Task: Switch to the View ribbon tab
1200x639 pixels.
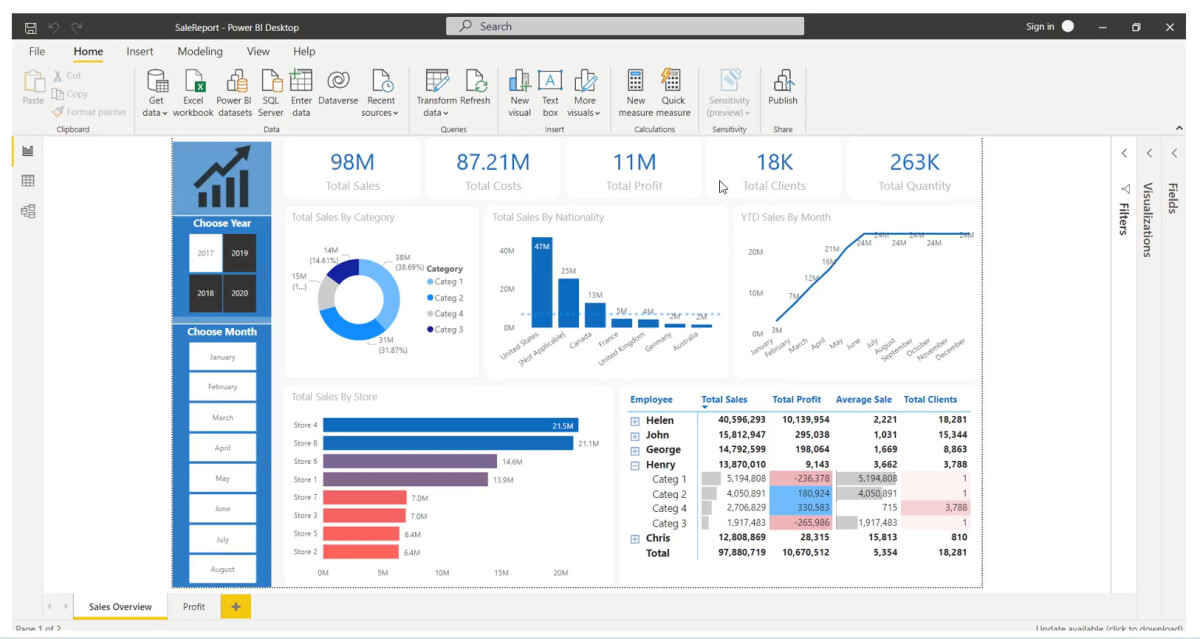Action: click(x=258, y=51)
